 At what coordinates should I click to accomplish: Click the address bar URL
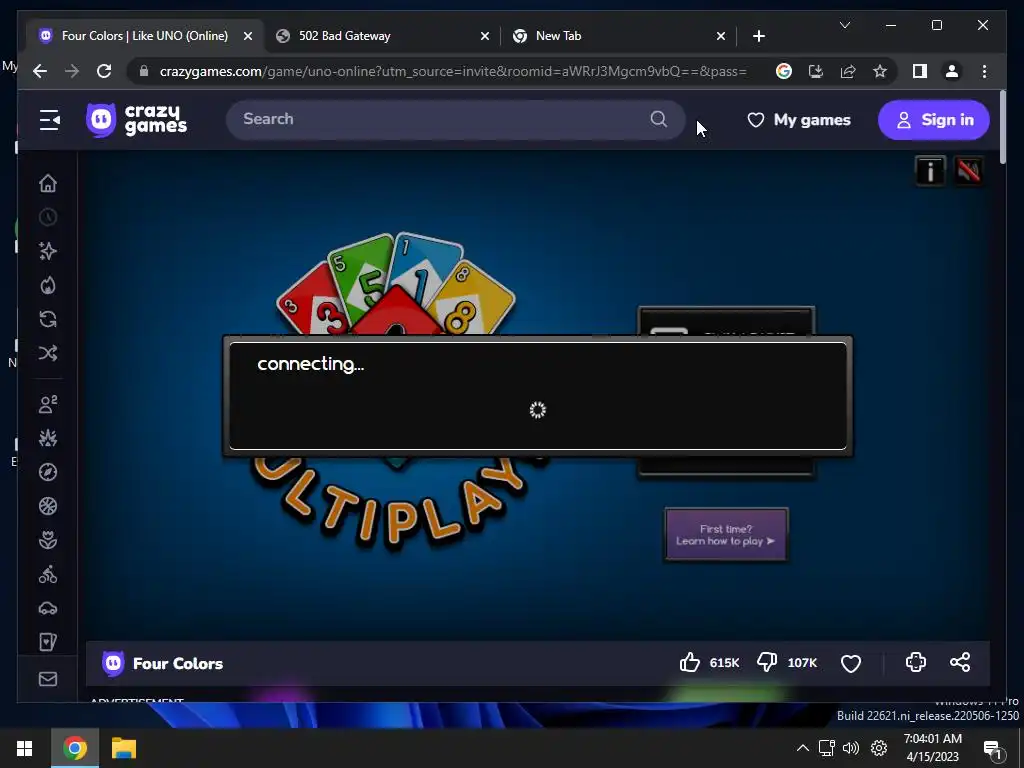(x=453, y=71)
